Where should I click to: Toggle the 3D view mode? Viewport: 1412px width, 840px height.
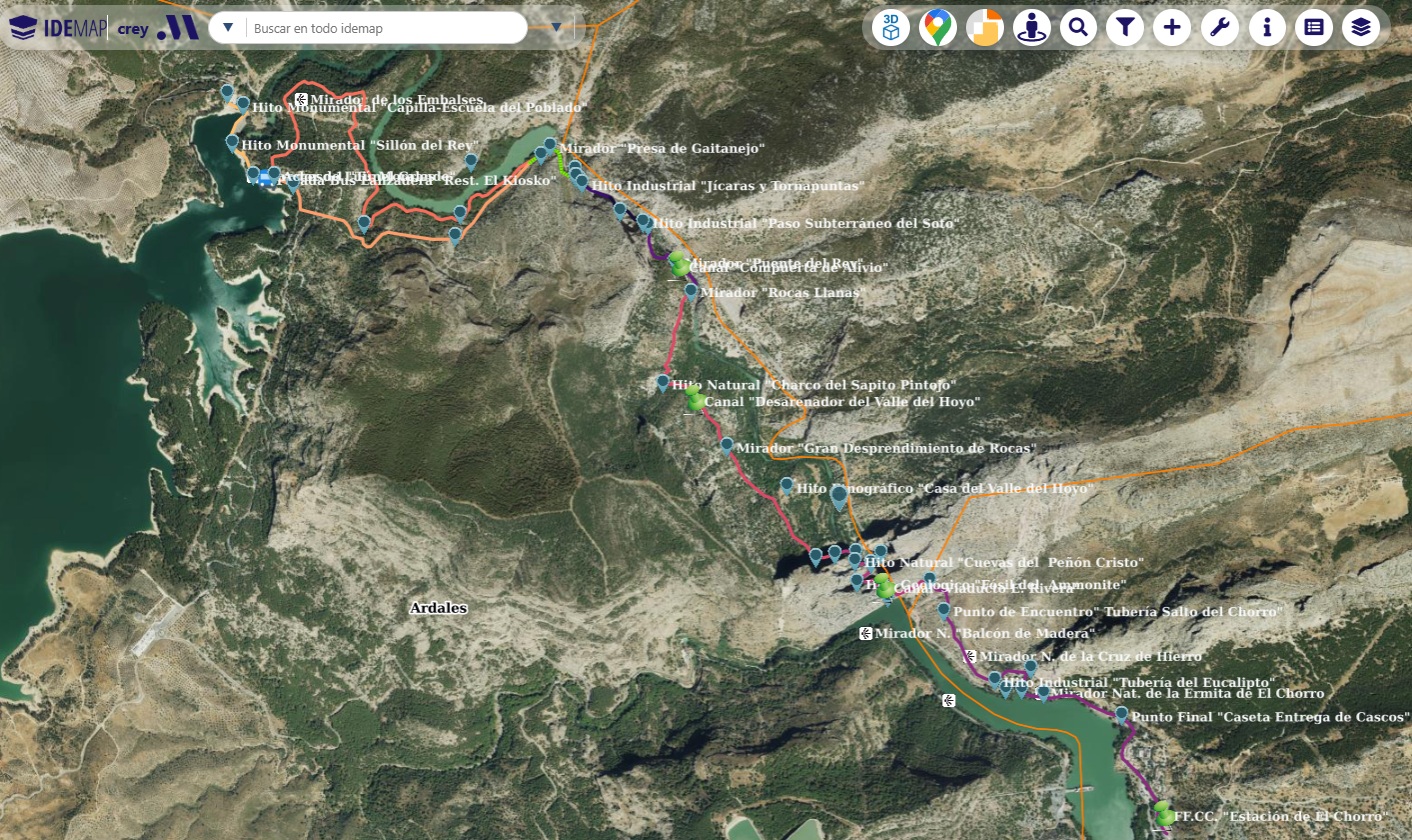890,27
